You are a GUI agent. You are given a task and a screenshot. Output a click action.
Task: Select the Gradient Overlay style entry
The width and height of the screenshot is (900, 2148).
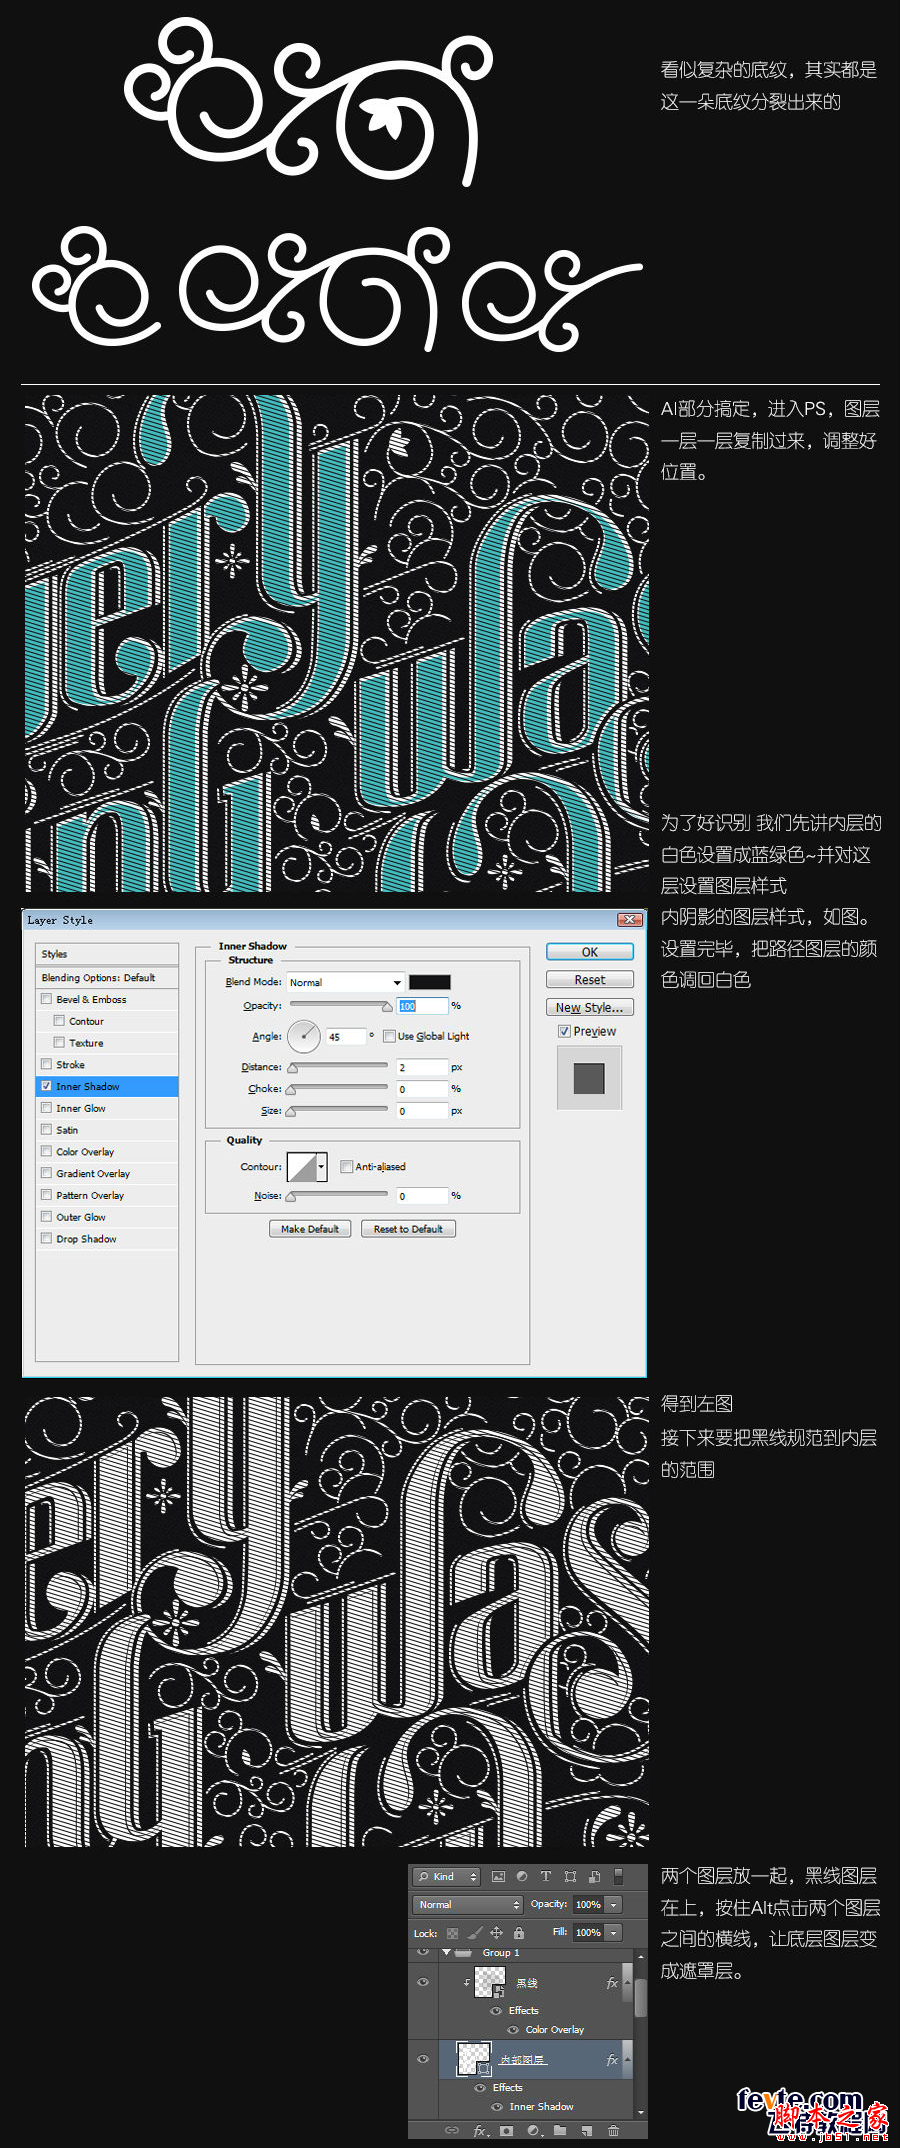pos(107,1174)
